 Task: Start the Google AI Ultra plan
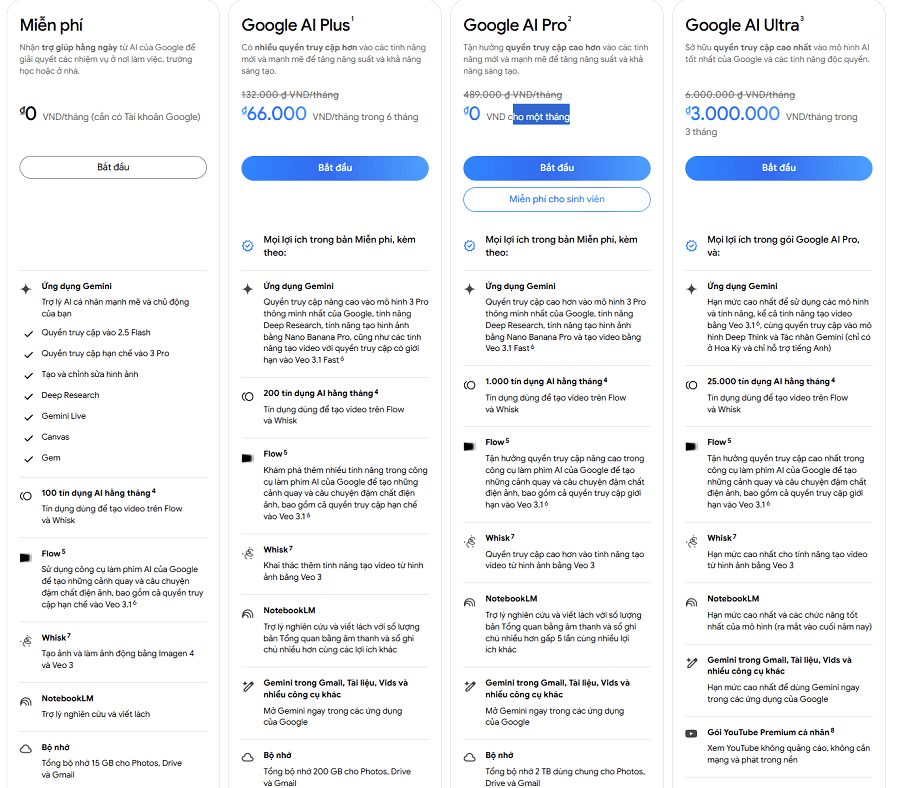click(x=779, y=168)
